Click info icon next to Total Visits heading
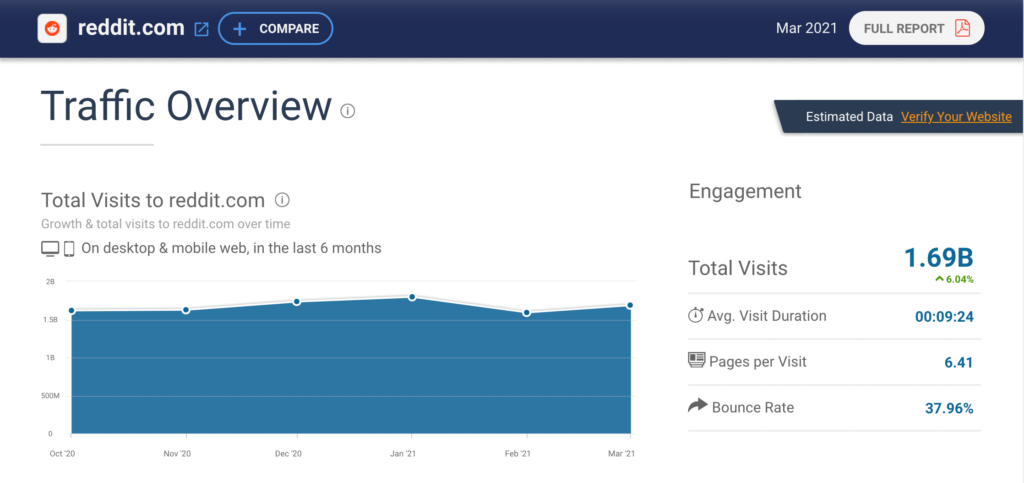Screen dimensions: 1024x483 [282, 200]
